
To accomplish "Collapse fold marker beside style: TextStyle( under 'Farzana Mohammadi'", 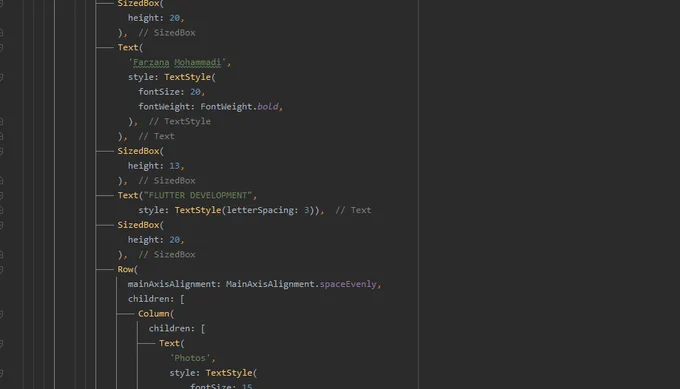I will point(1,77).
